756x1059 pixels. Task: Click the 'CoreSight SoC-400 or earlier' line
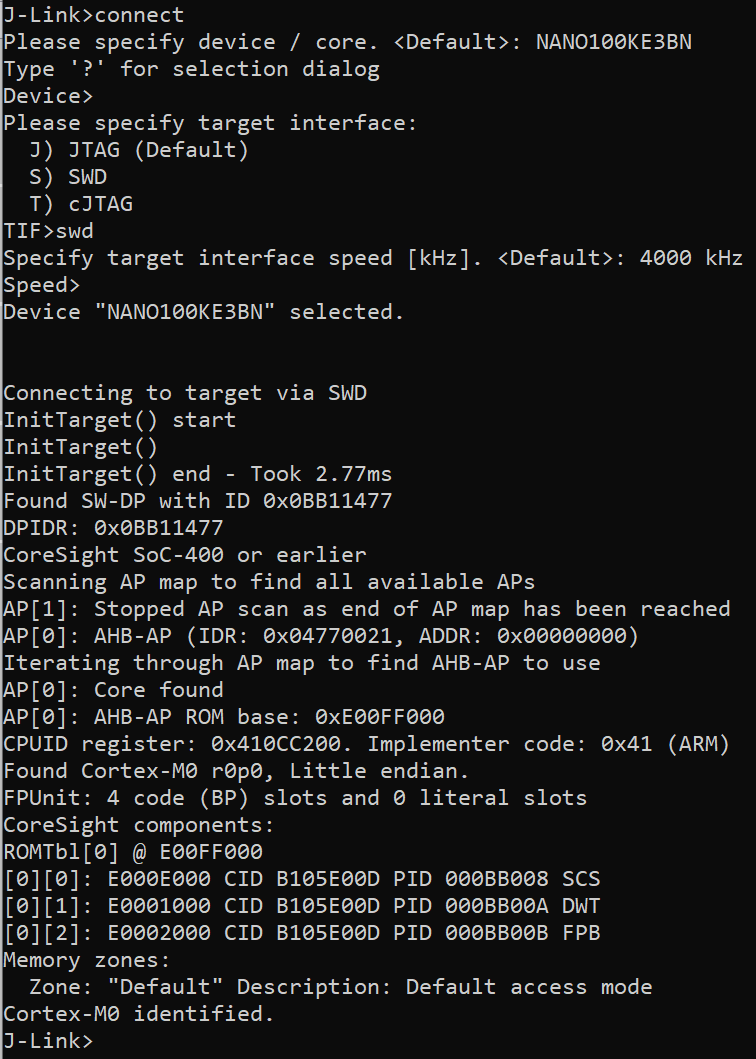(185, 555)
